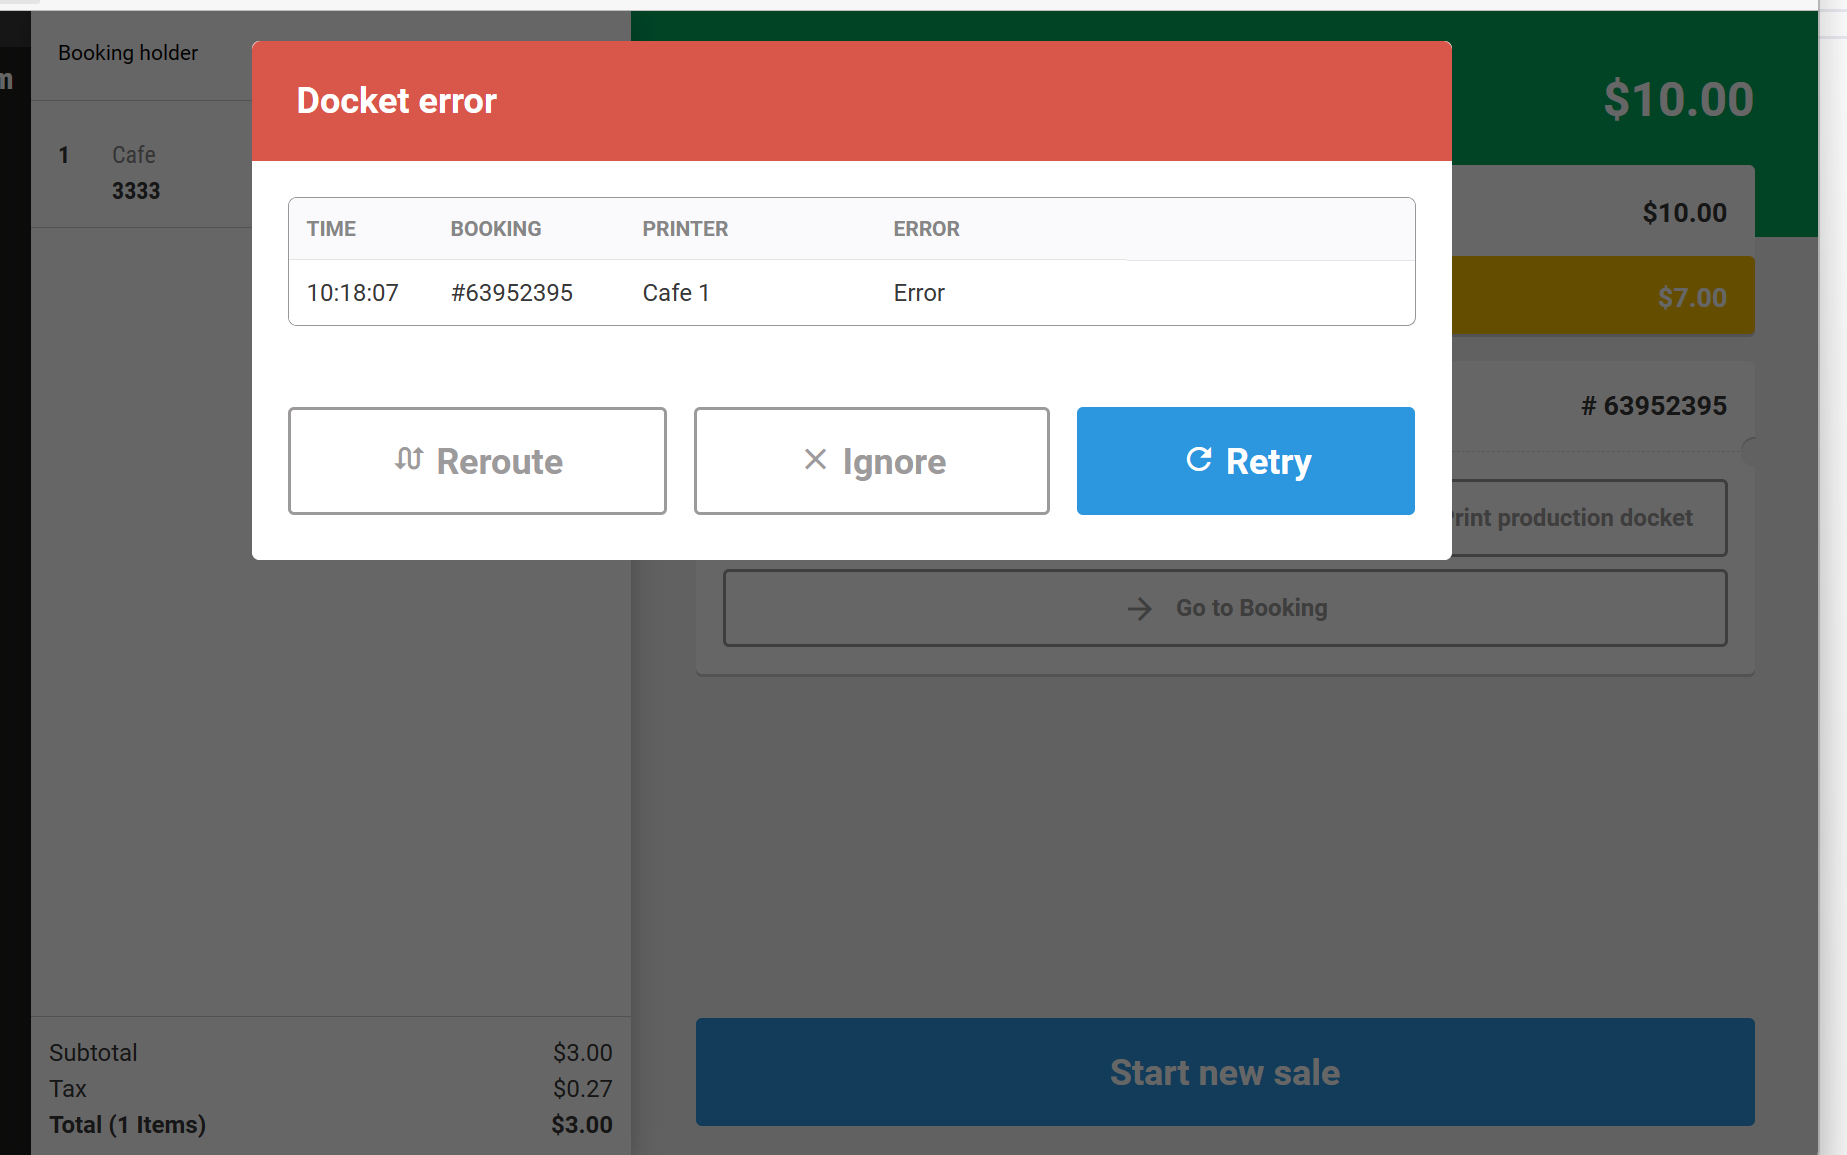Click the PRINTER column header

[x=685, y=229]
